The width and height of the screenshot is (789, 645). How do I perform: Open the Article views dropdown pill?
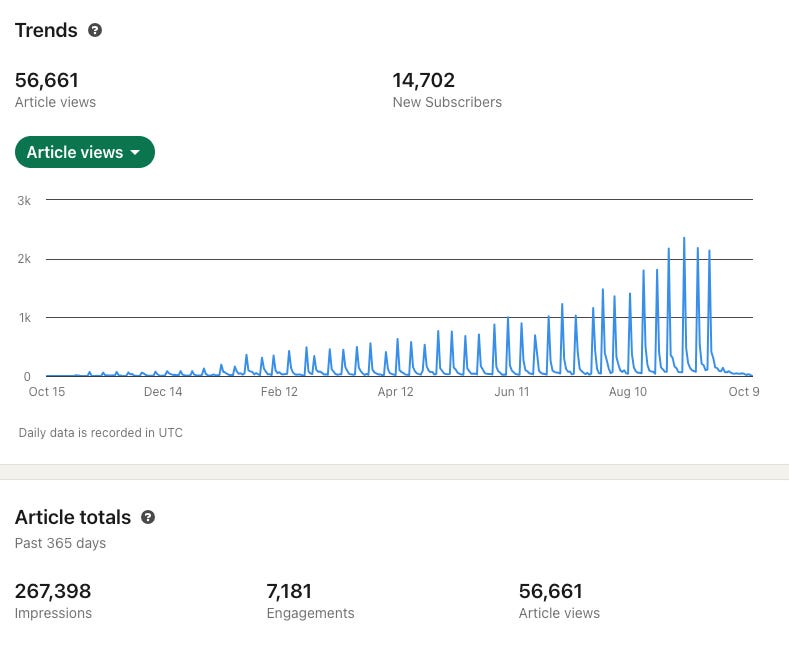pyautogui.click(x=85, y=152)
